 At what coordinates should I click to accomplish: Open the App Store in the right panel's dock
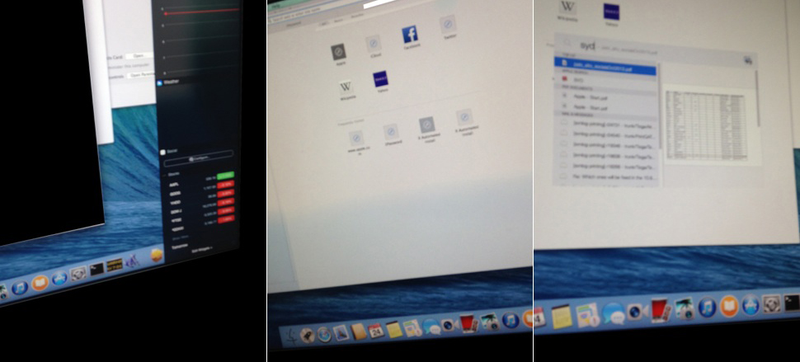(x=750, y=304)
